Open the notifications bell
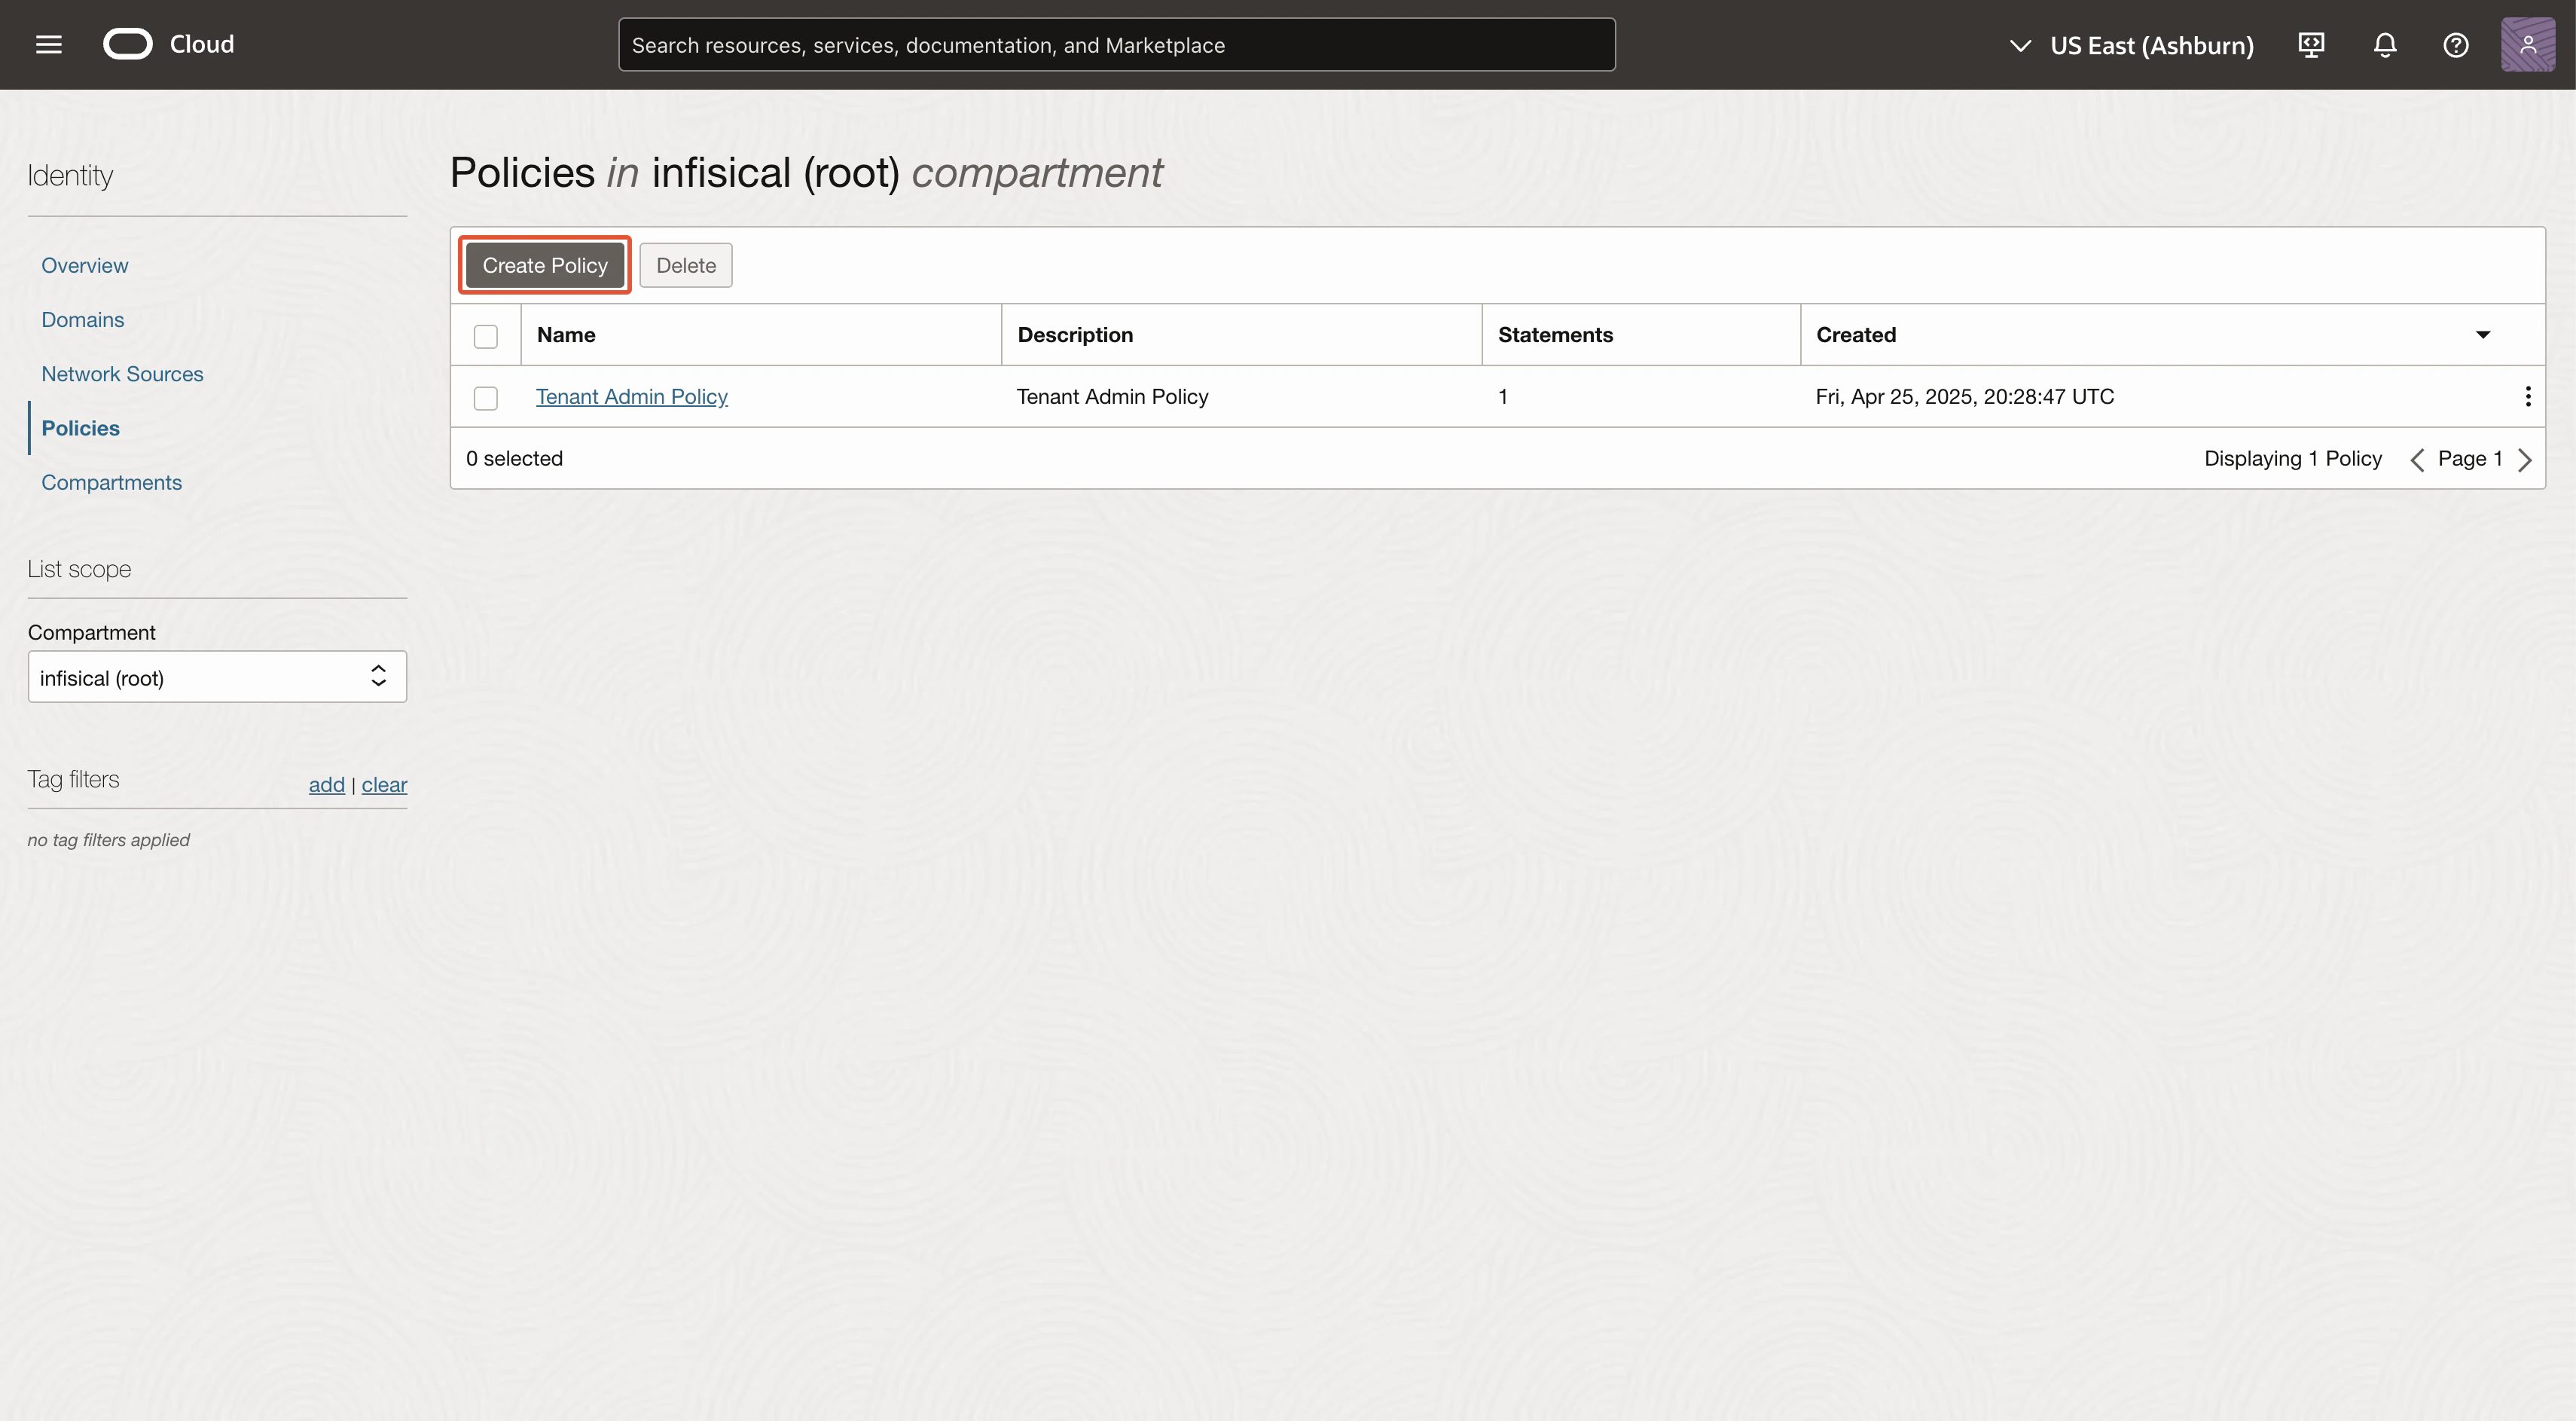This screenshot has width=2576, height=1421. coord(2385,45)
